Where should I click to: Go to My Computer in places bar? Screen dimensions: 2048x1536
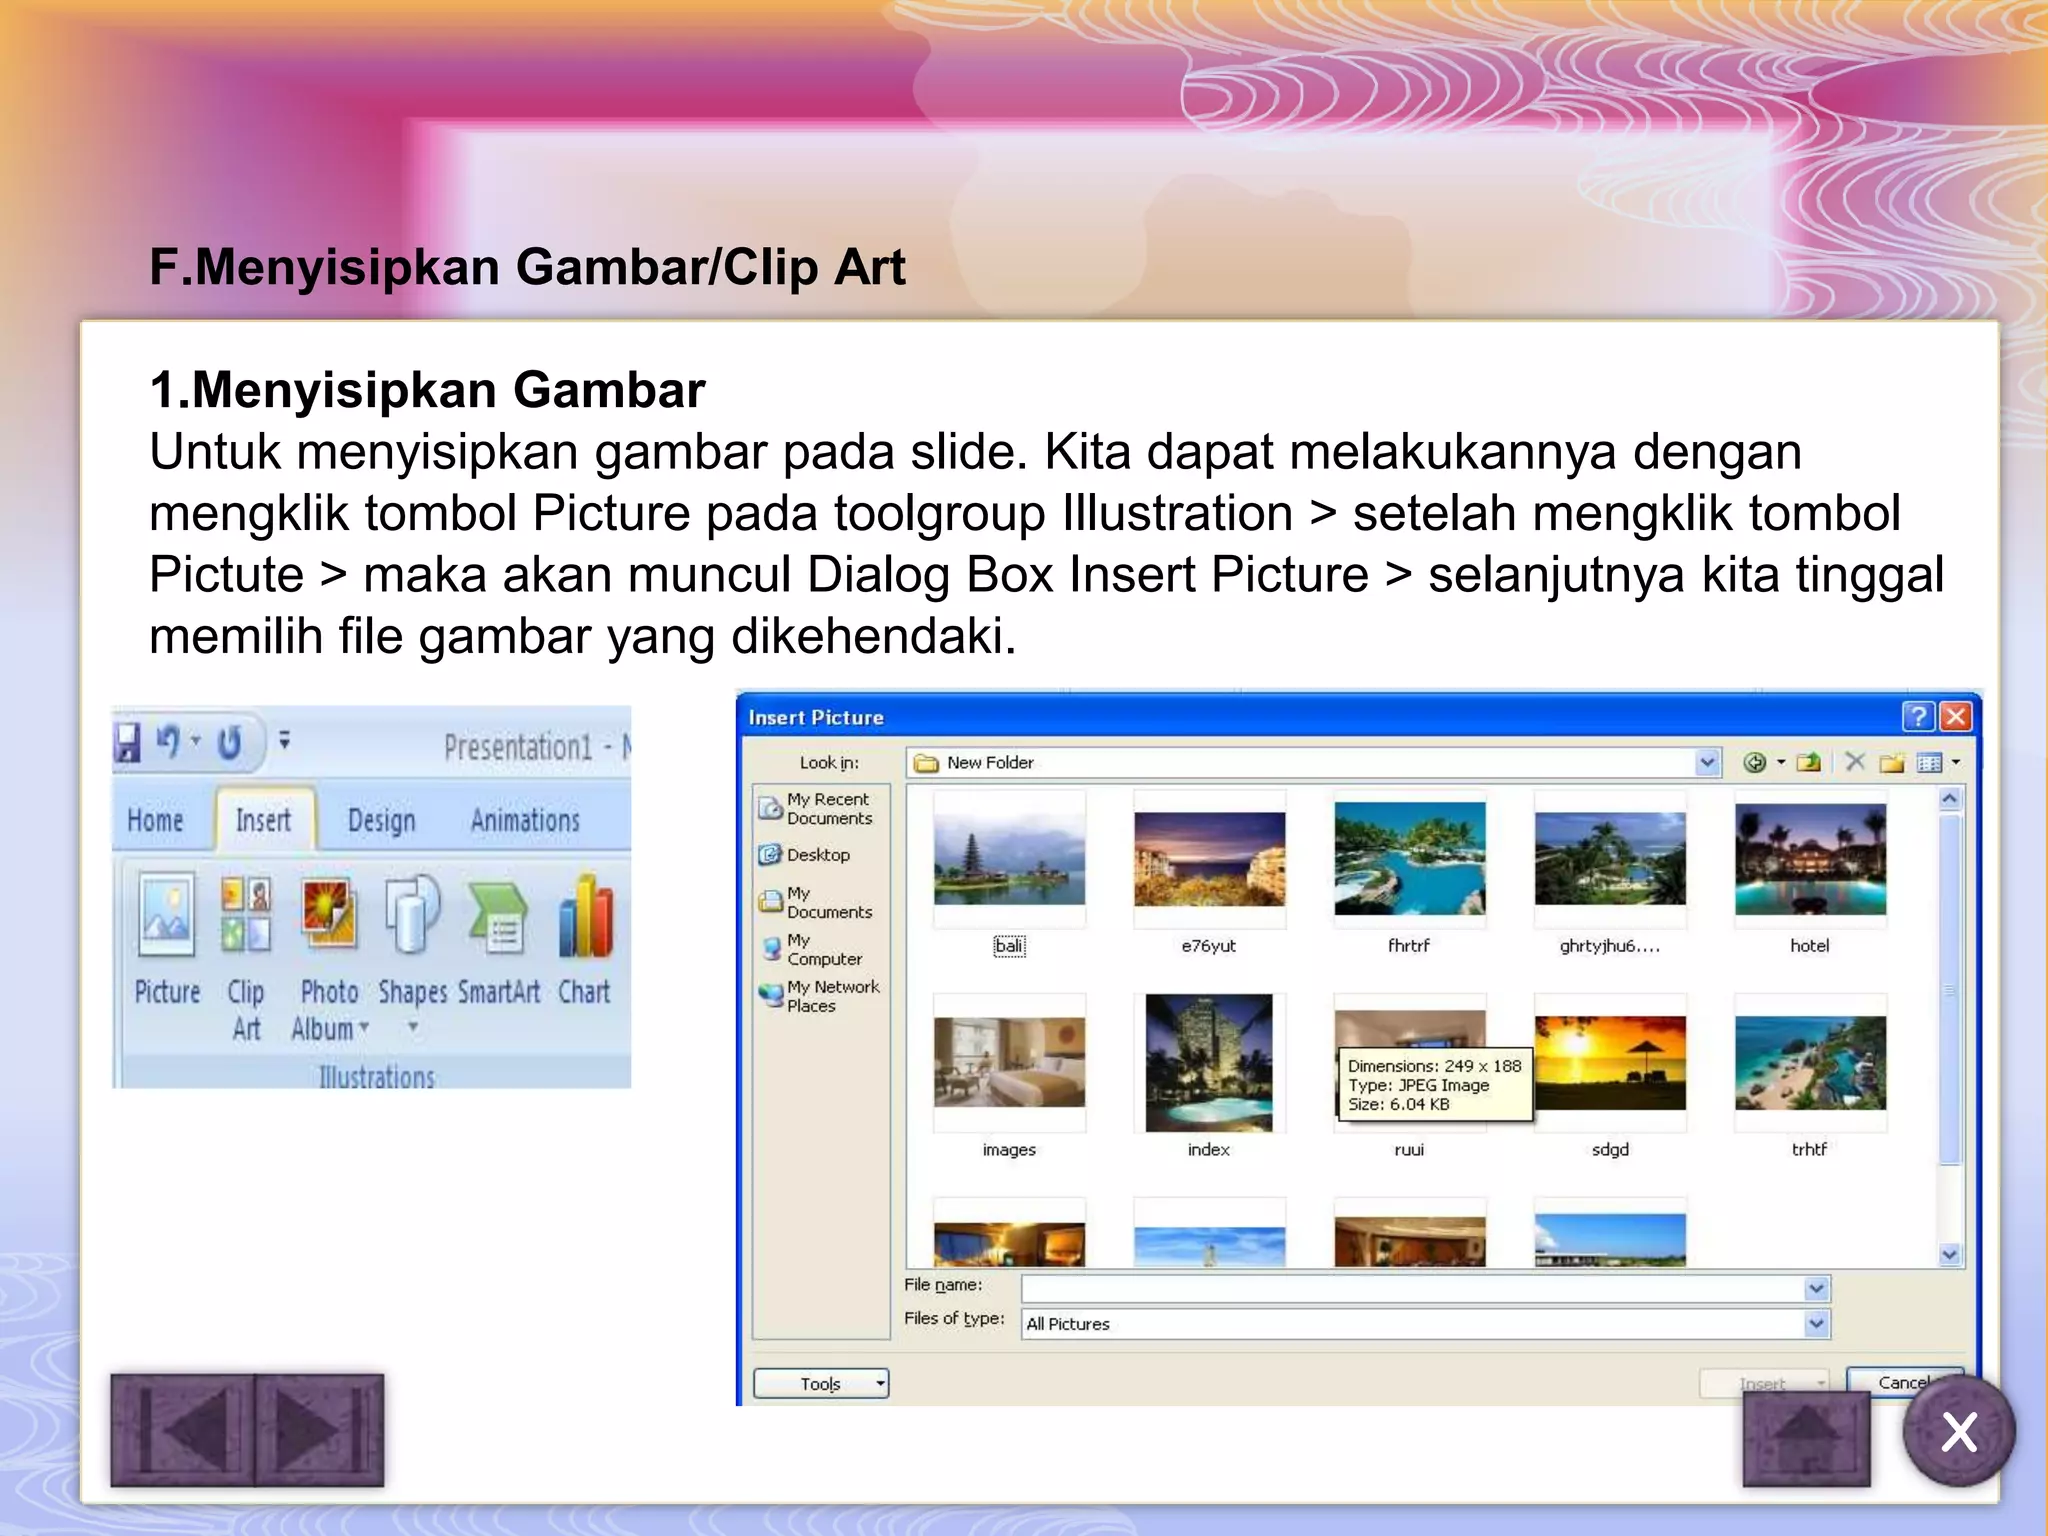(x=812, y=949)
